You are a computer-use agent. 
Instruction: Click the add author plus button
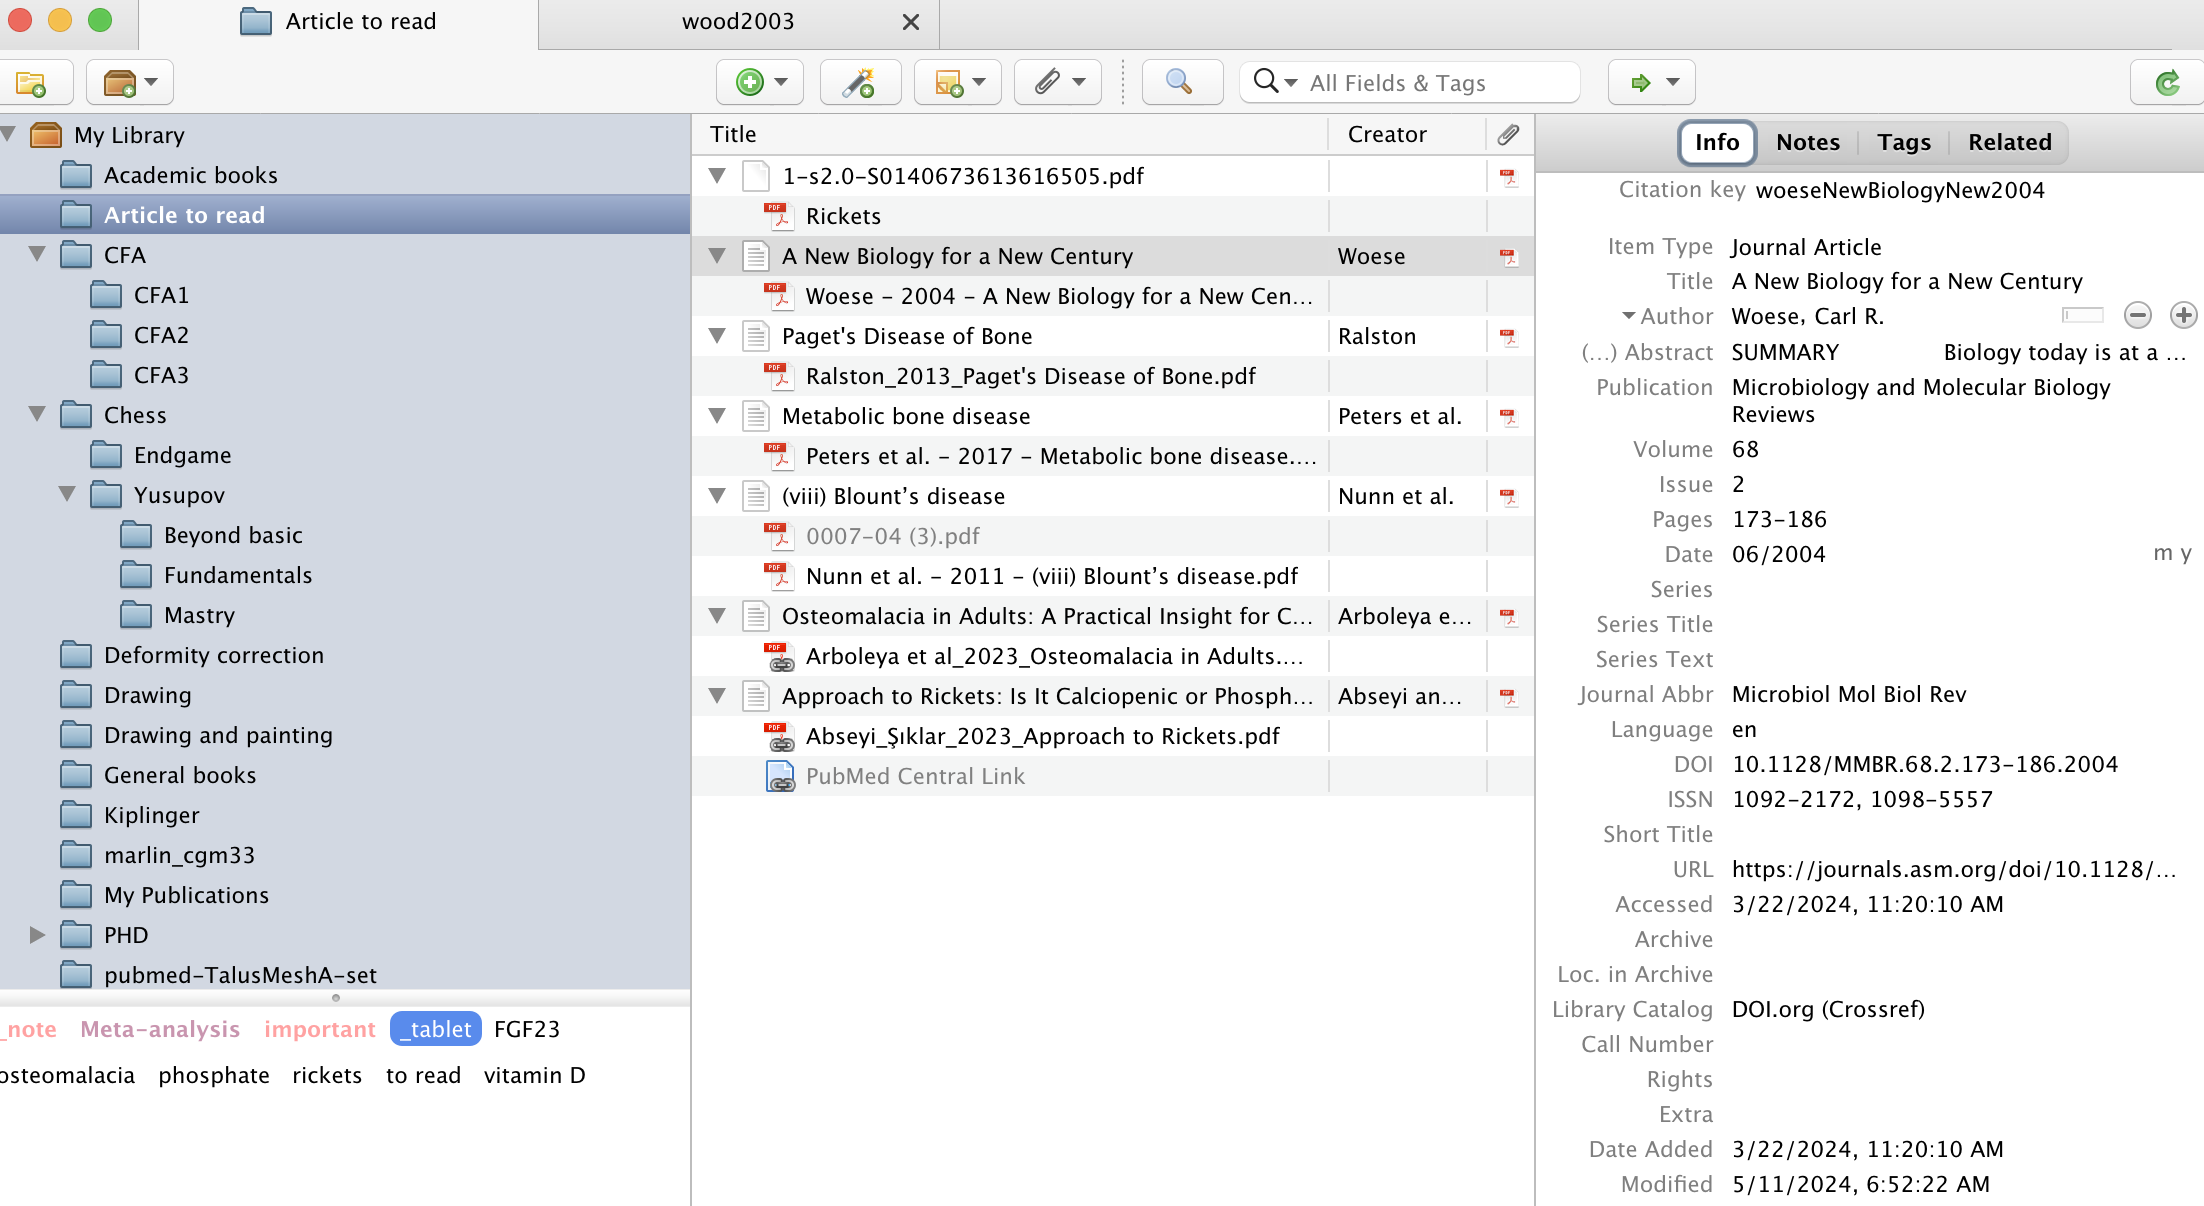(x=2183, y=316)
